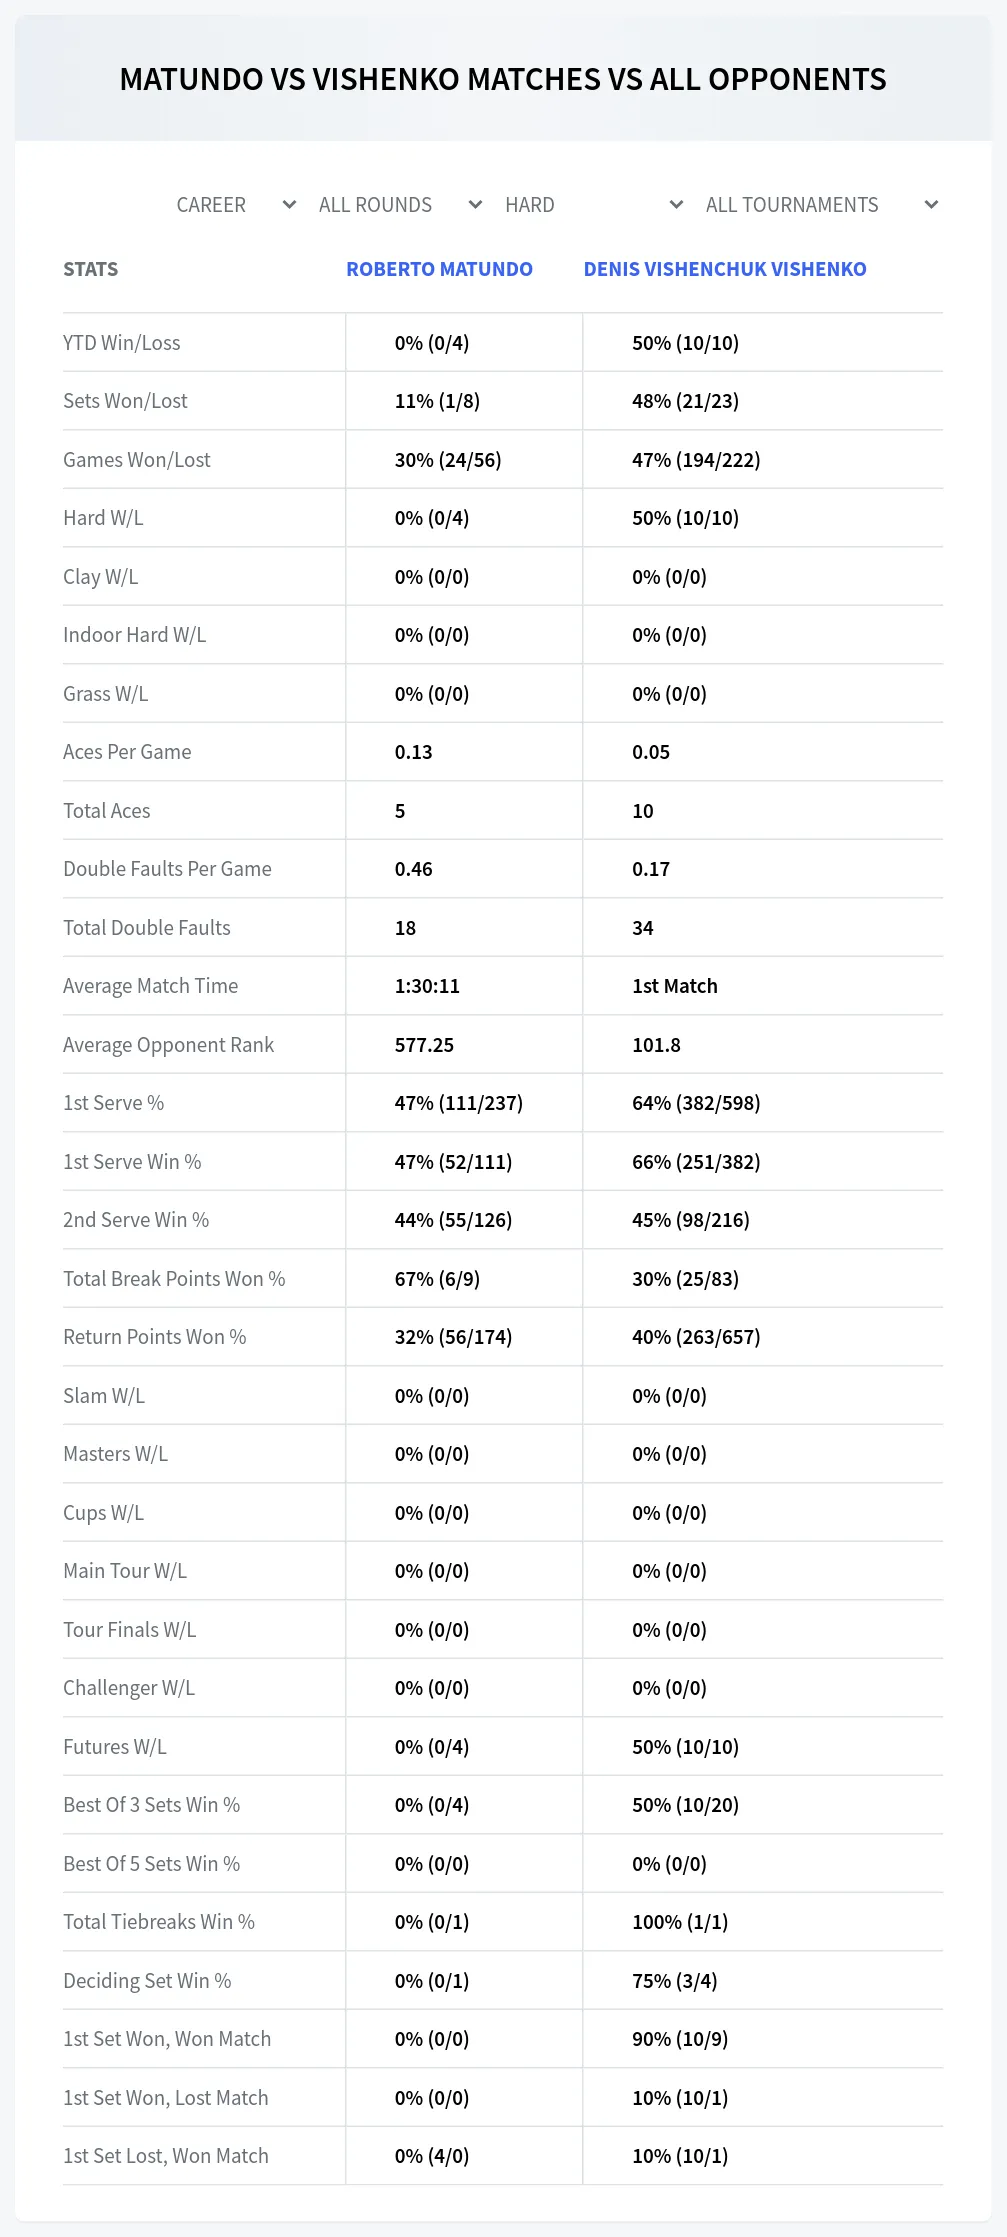
Task: Click the chevron next to ALL ROUNDS
Action: 475,205
